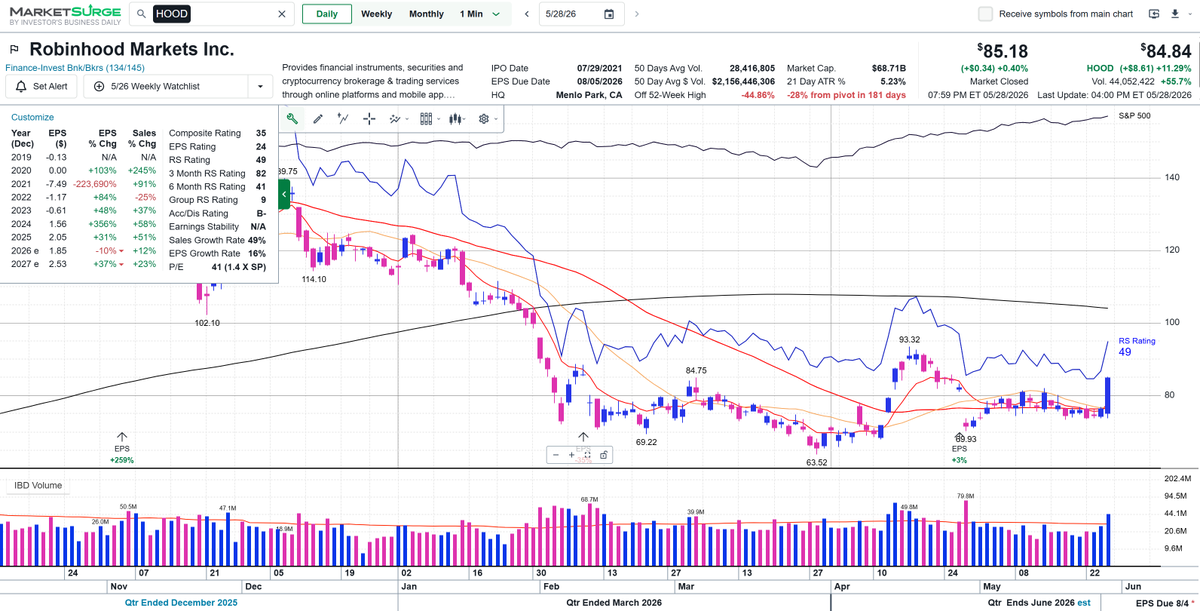Viewport: 1200px width, 611px height.
Task: Click the Composite Rating 35 row
Action: (x=217, y=133)
